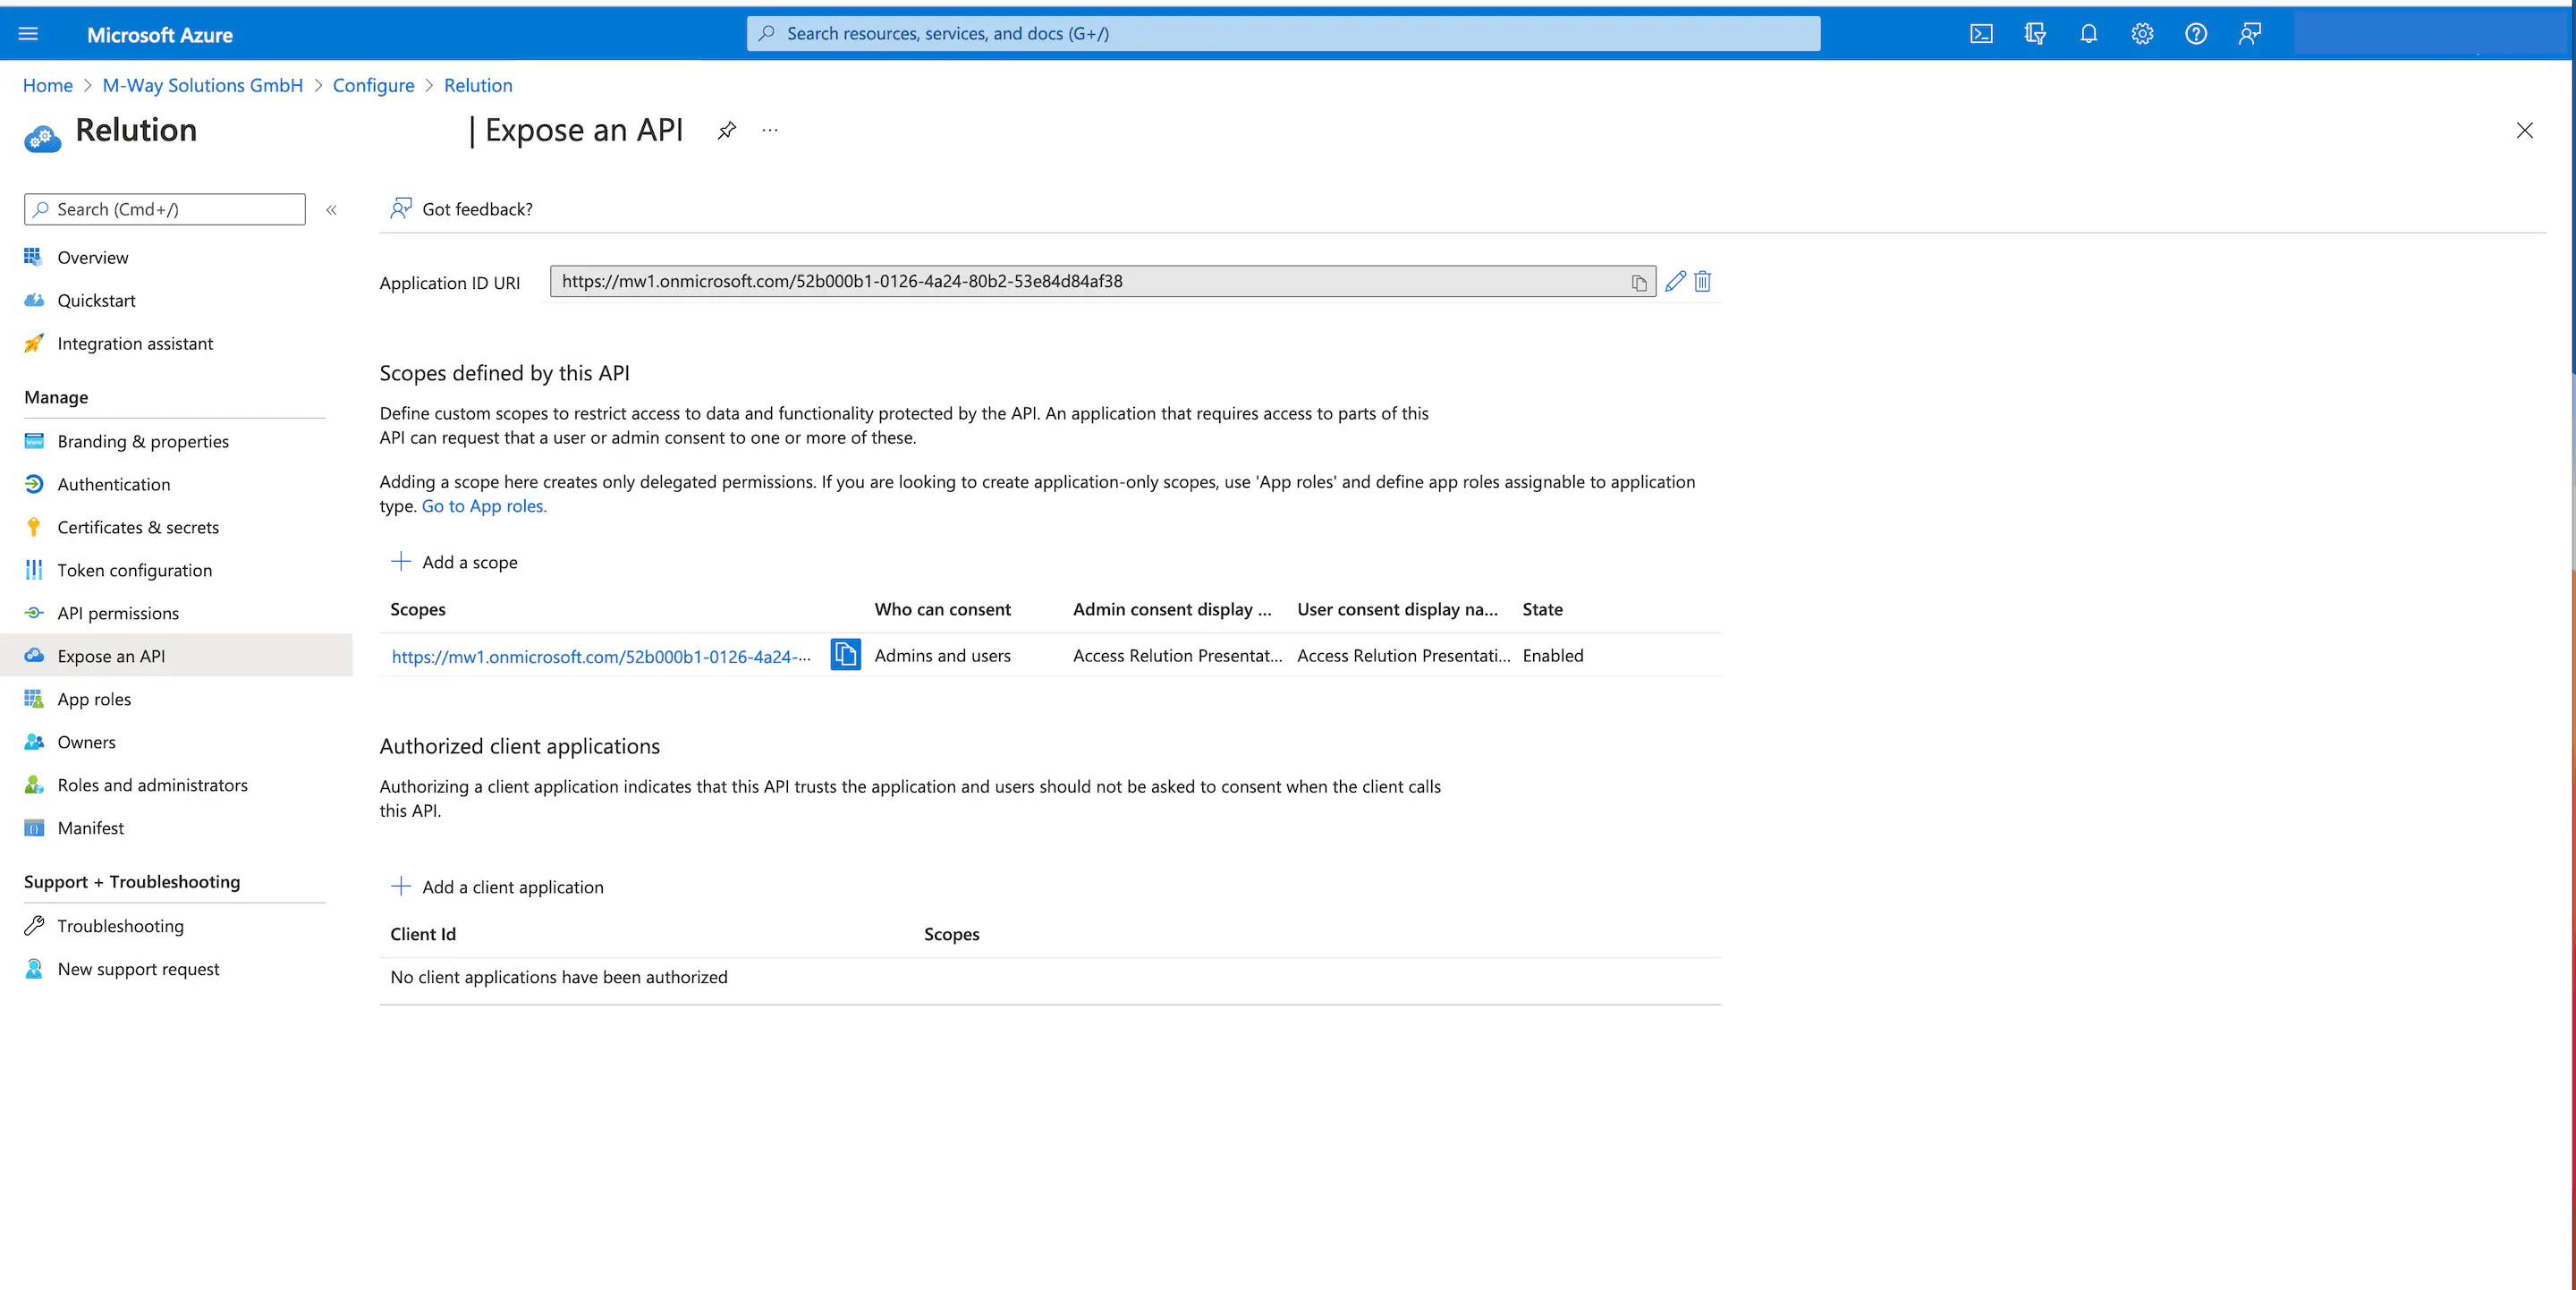The width and height of the screenshot is (2576, 1290).
Task: Click the help question mark icon
Action: click(x=2195, y=34)
